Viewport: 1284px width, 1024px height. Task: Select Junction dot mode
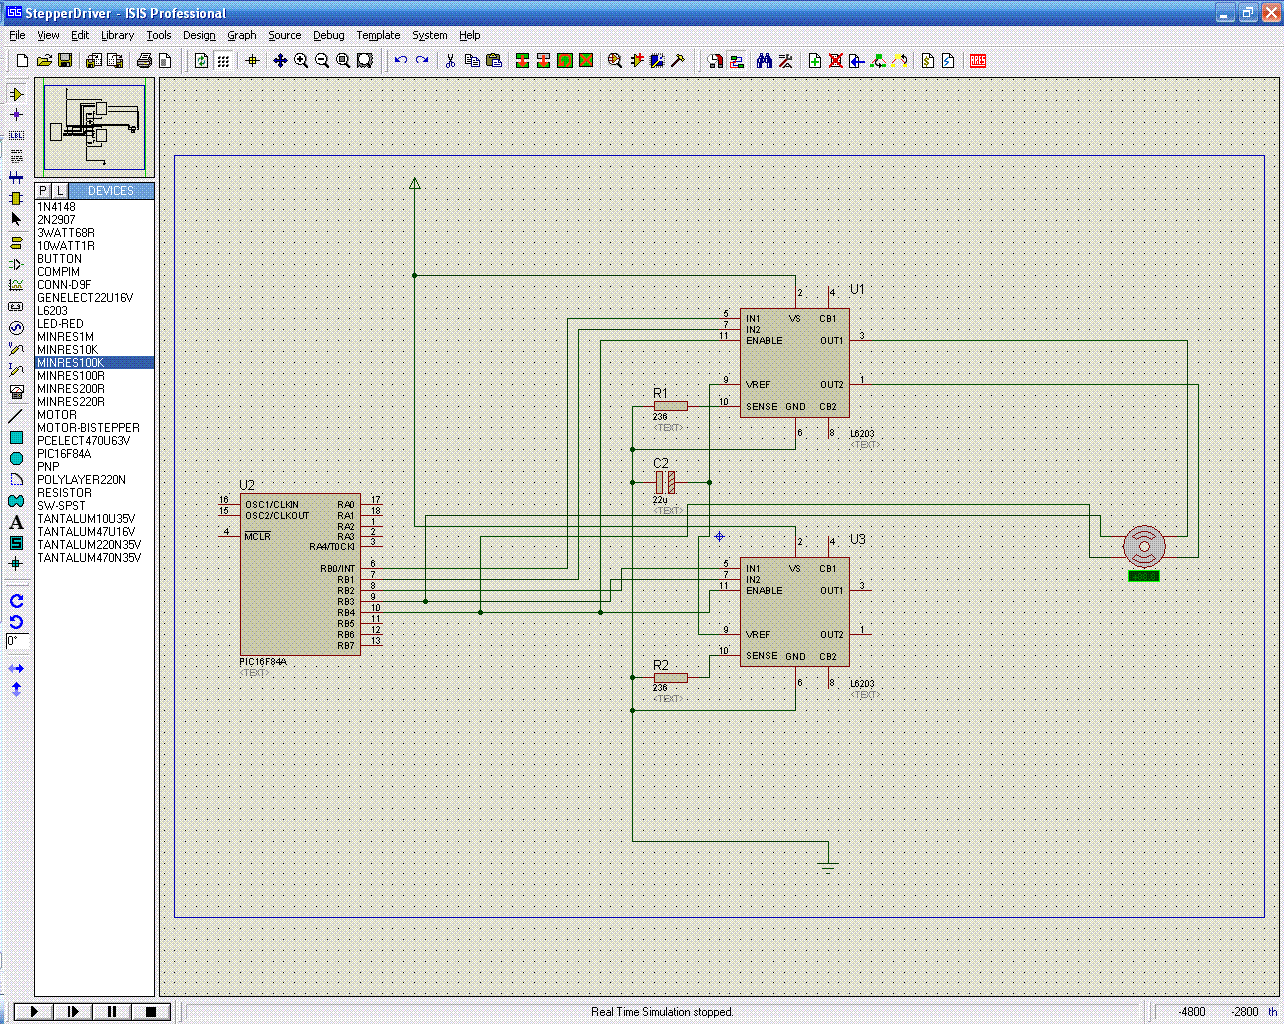tap(16, 115)
